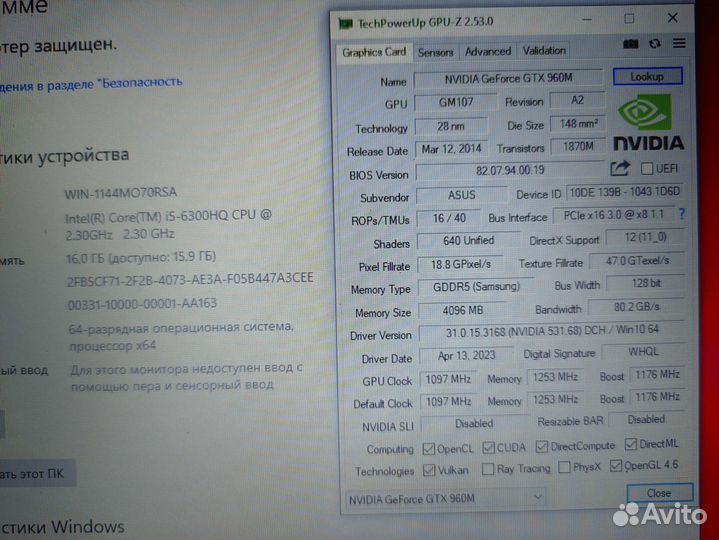This screenshot has width=719, height=540.
Task: Toggle the OpenCL checkbox
Action: tap(429, 449)
